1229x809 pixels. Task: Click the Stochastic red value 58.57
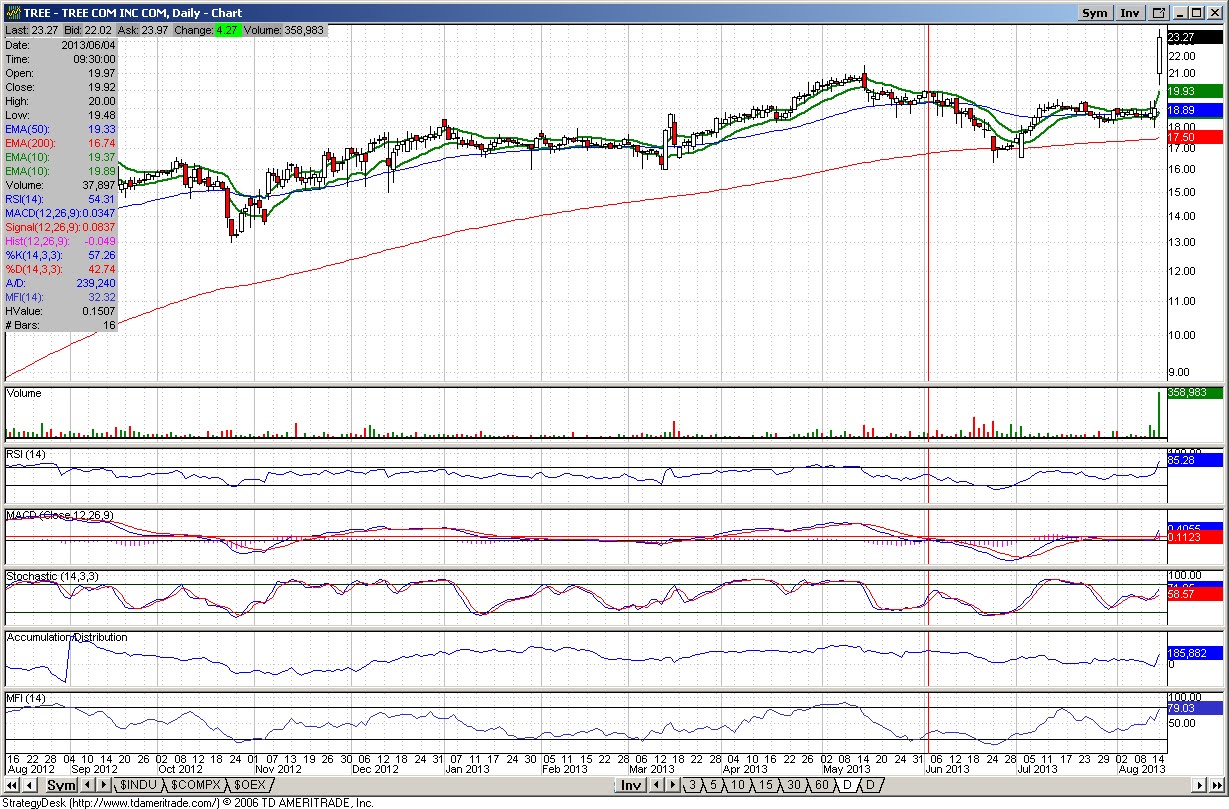(x=1194, y=595)
